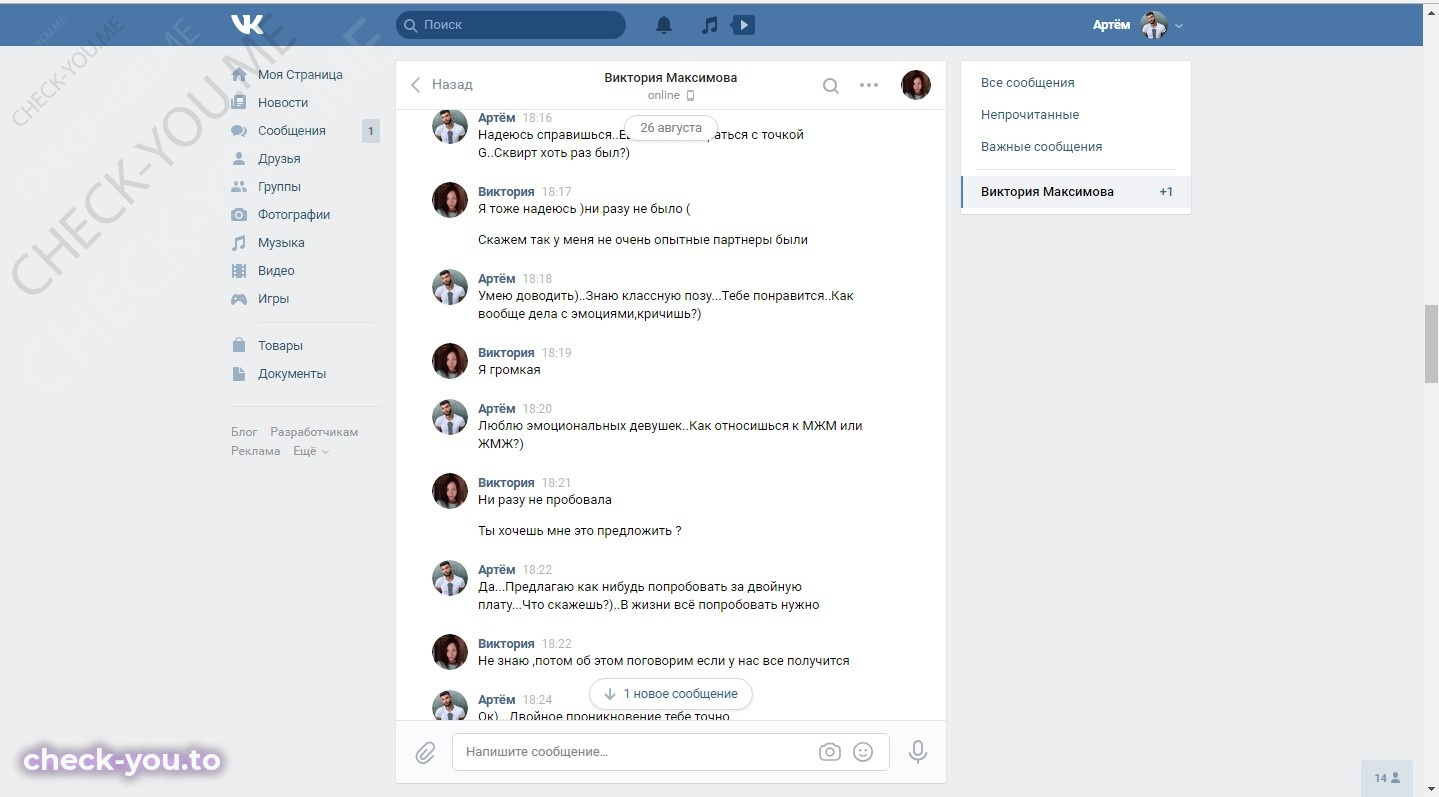
Task: Select Важные сообщения filter
Action: [1041, 147]
